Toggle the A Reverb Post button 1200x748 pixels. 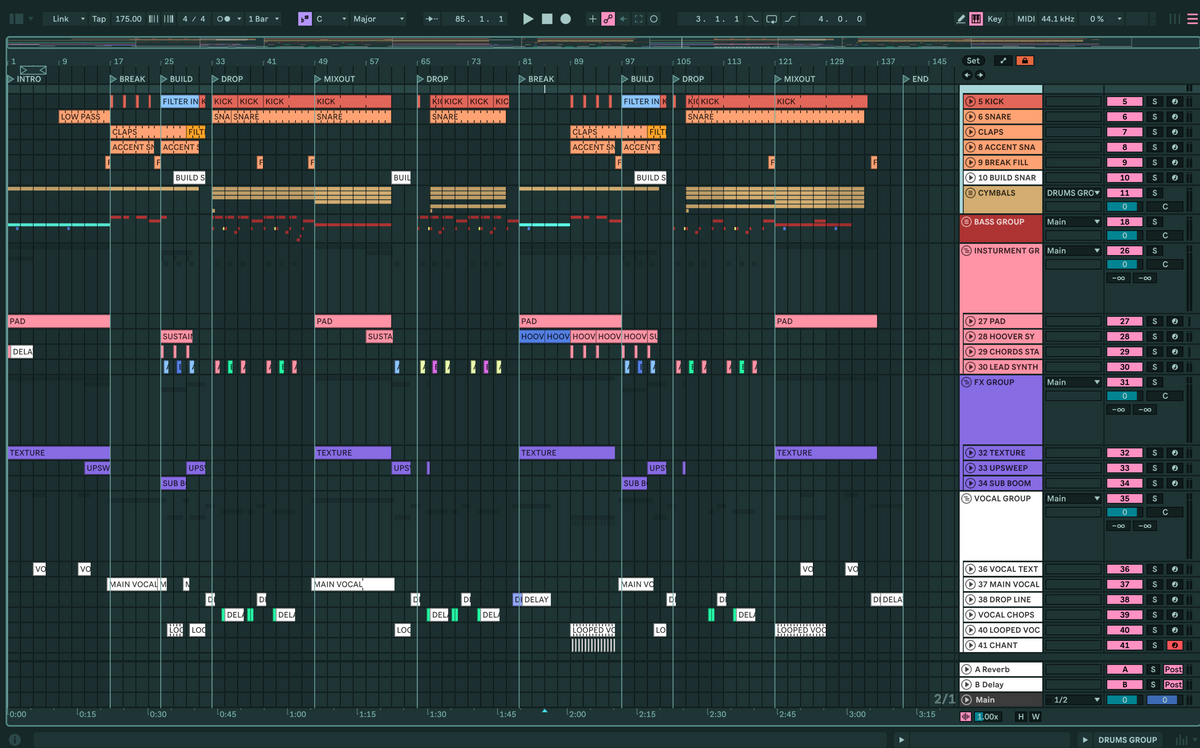click(x=1173, y=670)
